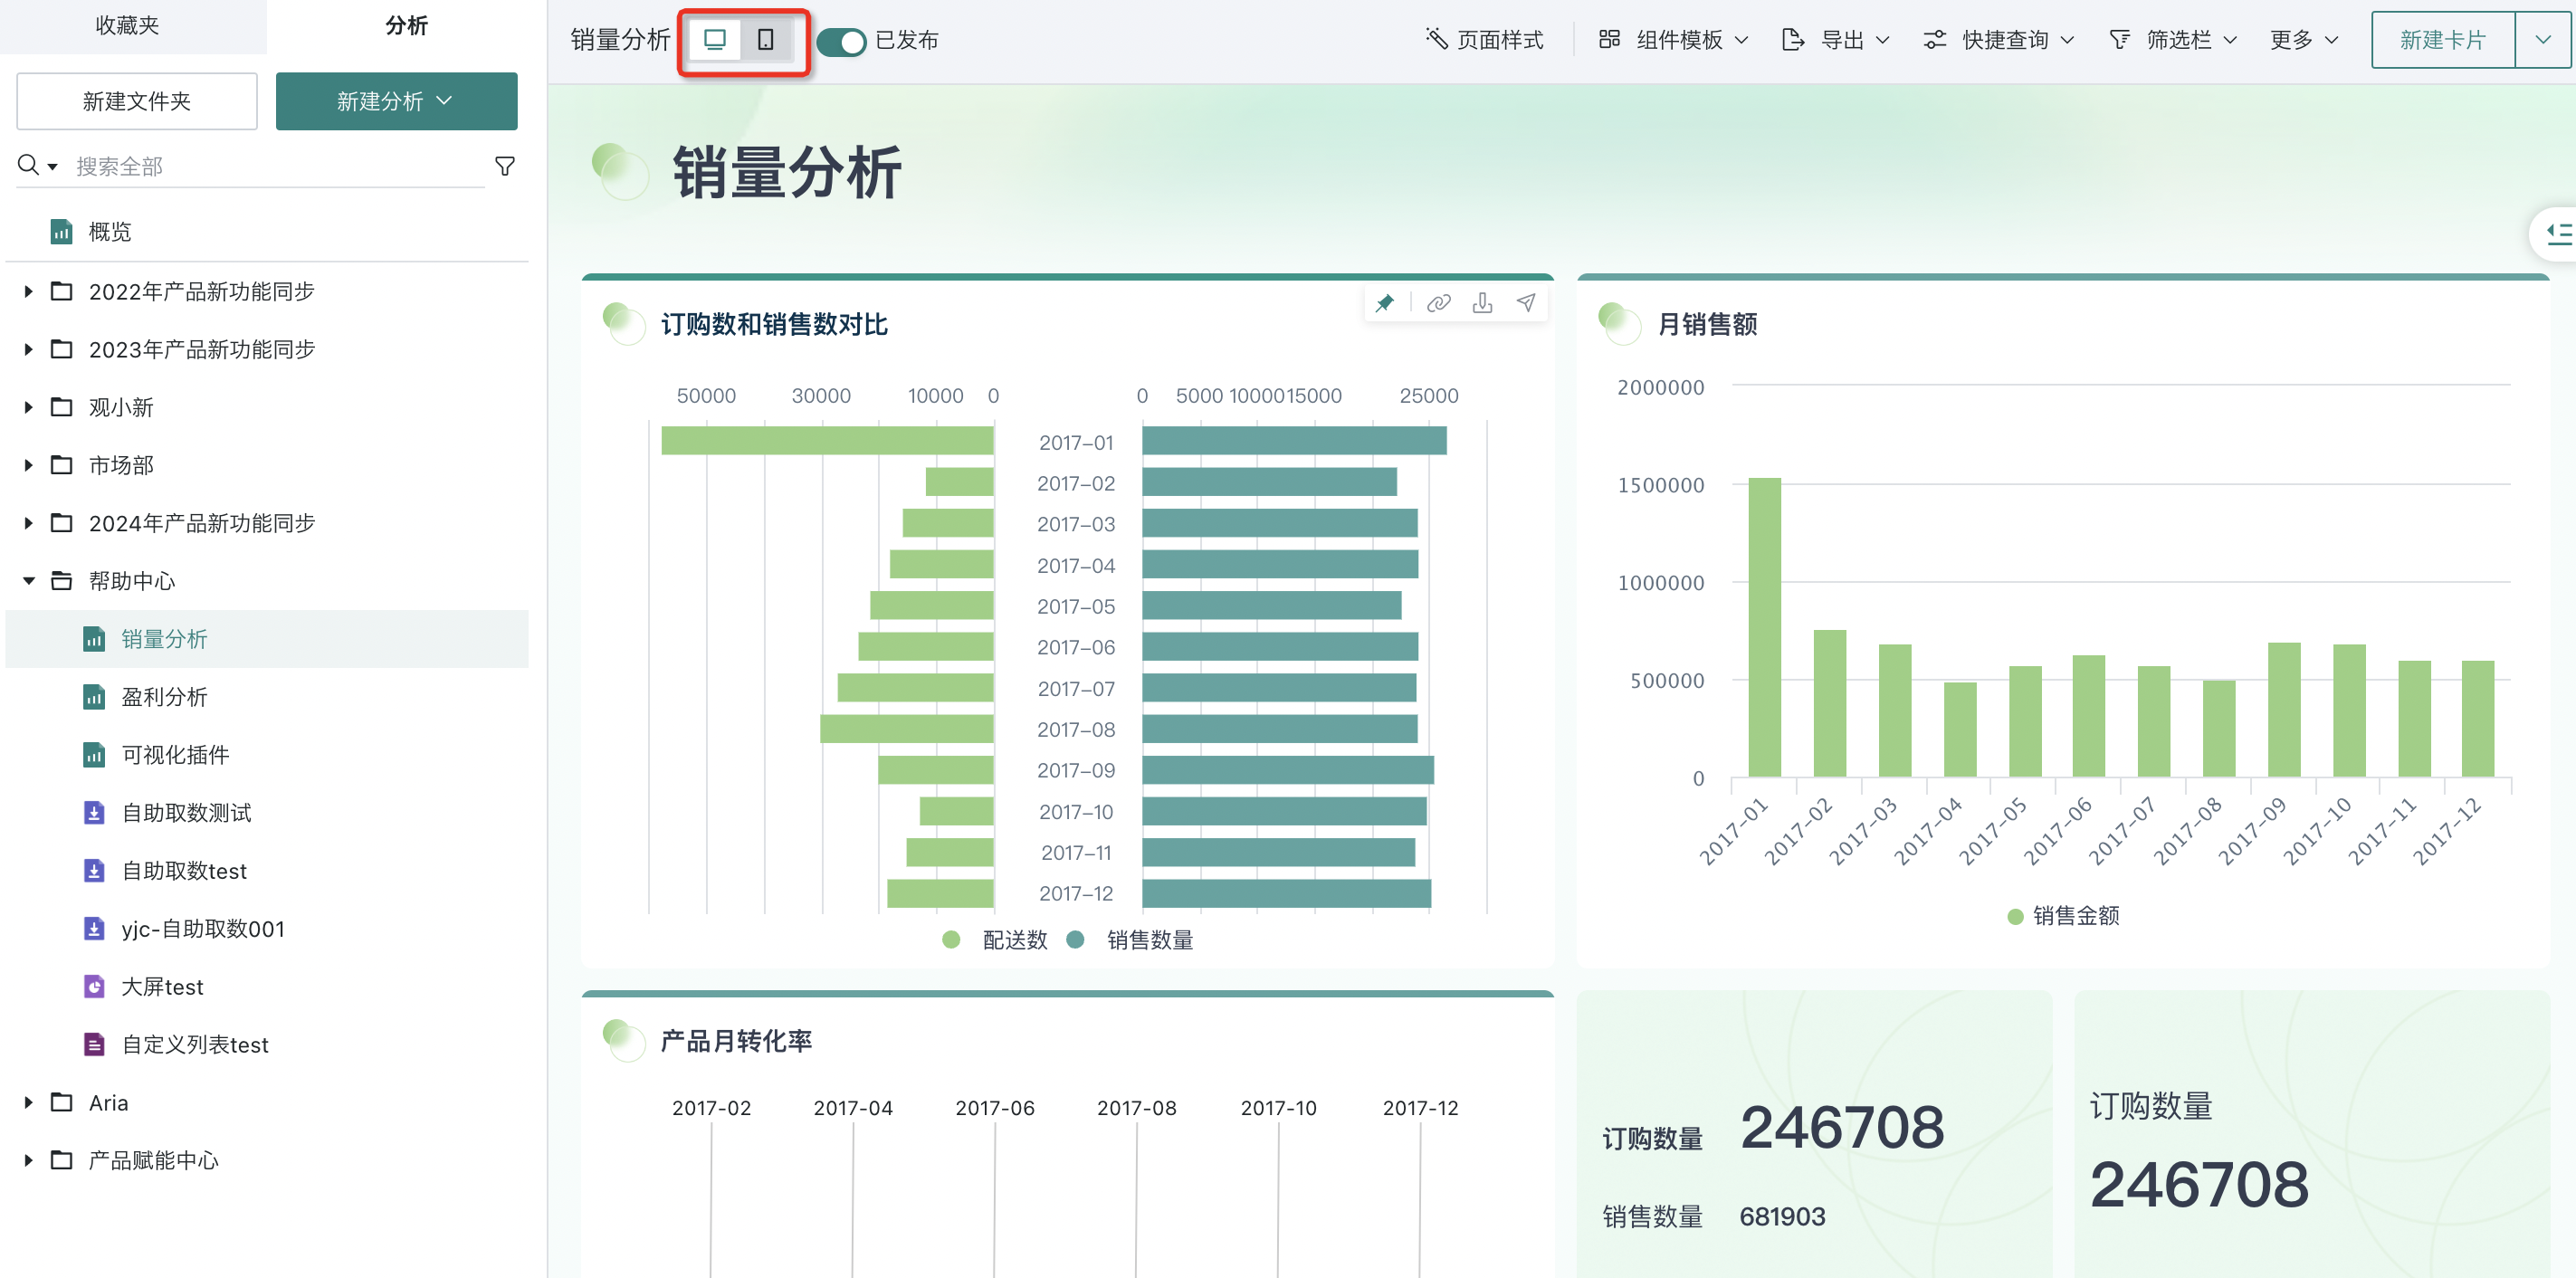Open the 快捷查询 dropdown

pyautogui.click(x=1999, y=40)
